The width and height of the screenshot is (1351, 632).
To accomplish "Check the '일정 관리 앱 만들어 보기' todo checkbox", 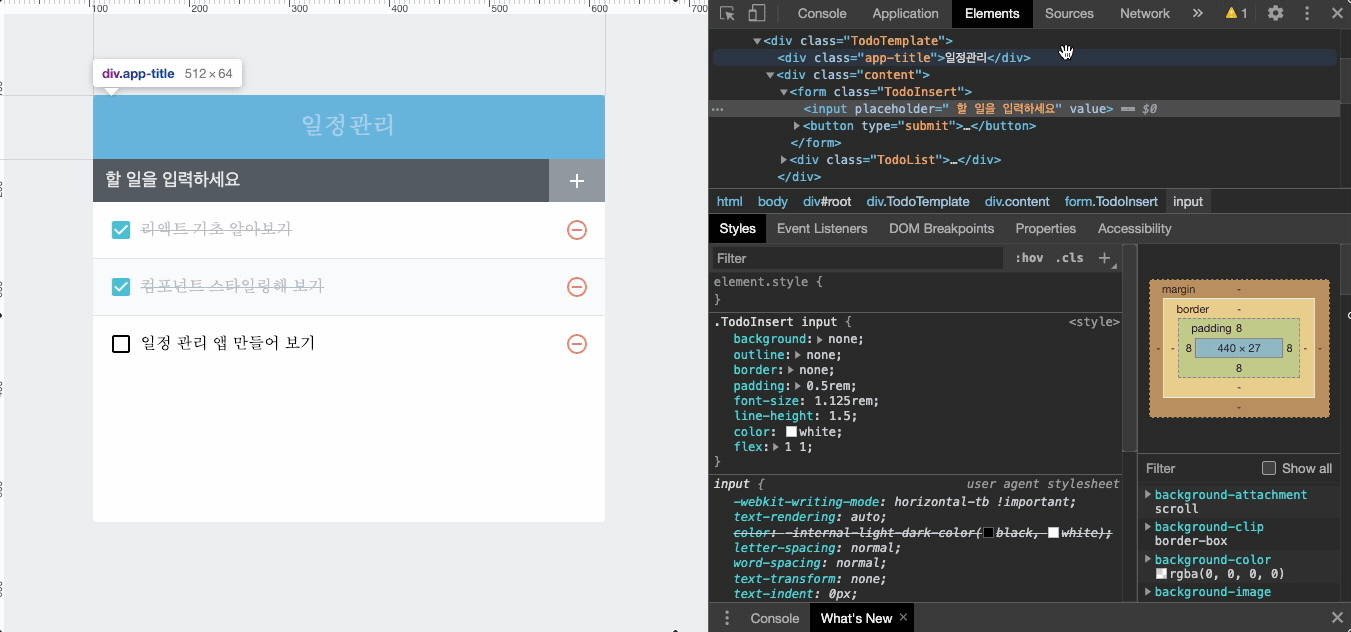I will pos(120,343).
